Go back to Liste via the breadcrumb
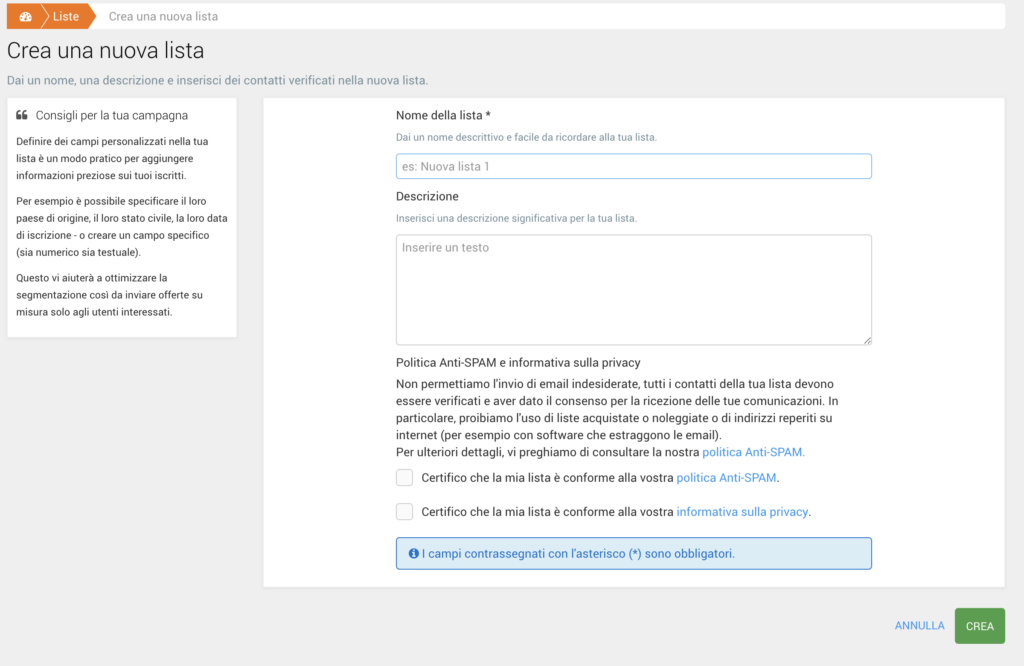 pos(66,16)
